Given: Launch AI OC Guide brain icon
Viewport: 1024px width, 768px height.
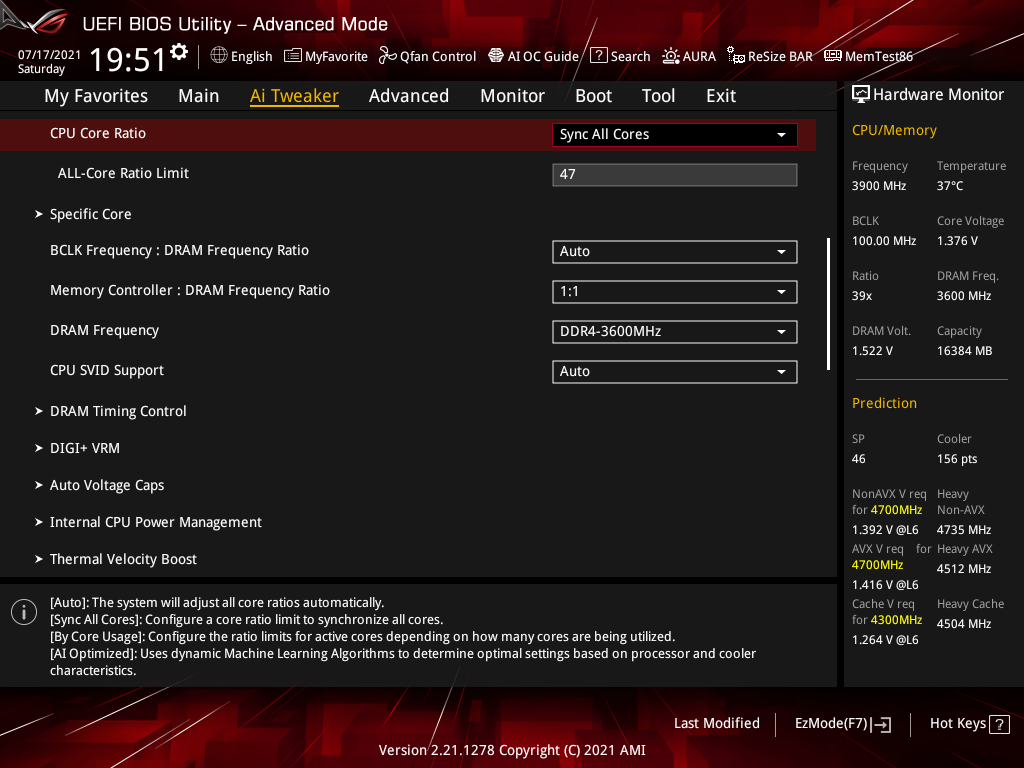Looking at the screenshot, I should click(x=496, y=56).
